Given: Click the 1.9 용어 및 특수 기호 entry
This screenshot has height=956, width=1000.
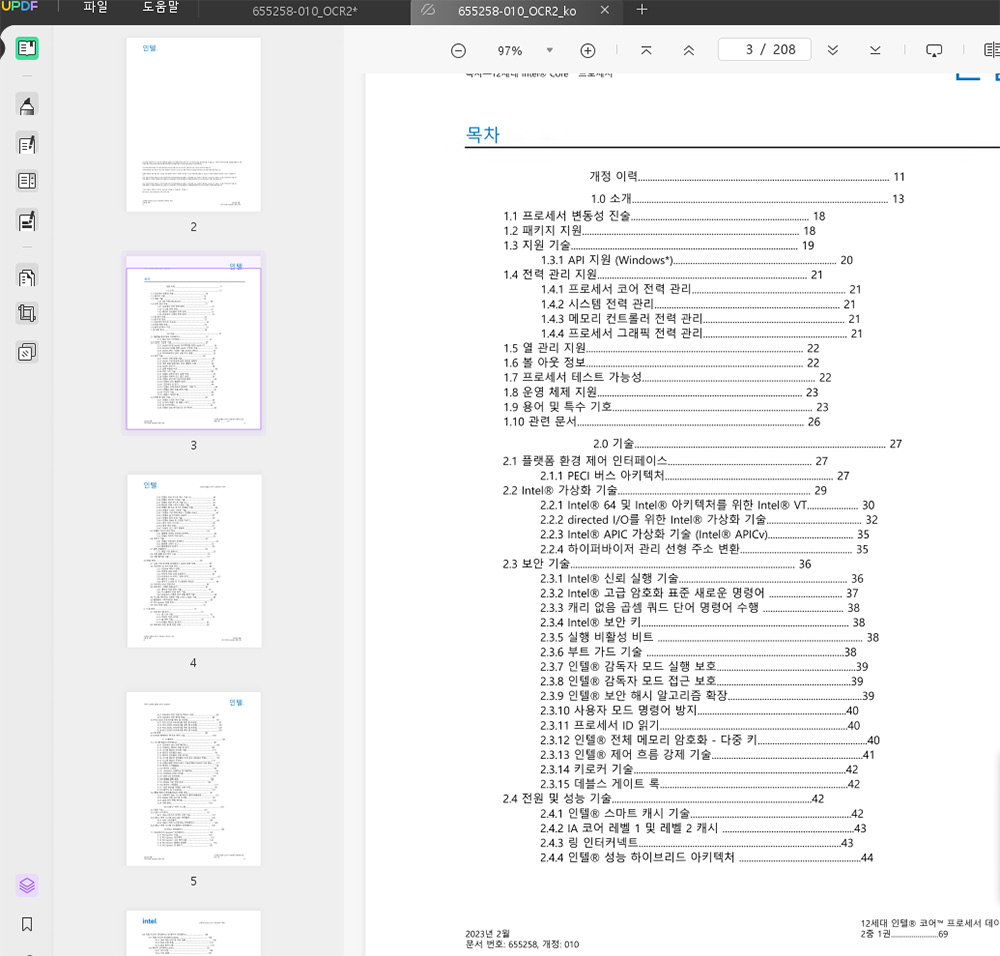Looking at the screenshot, I should coord(666,407).
